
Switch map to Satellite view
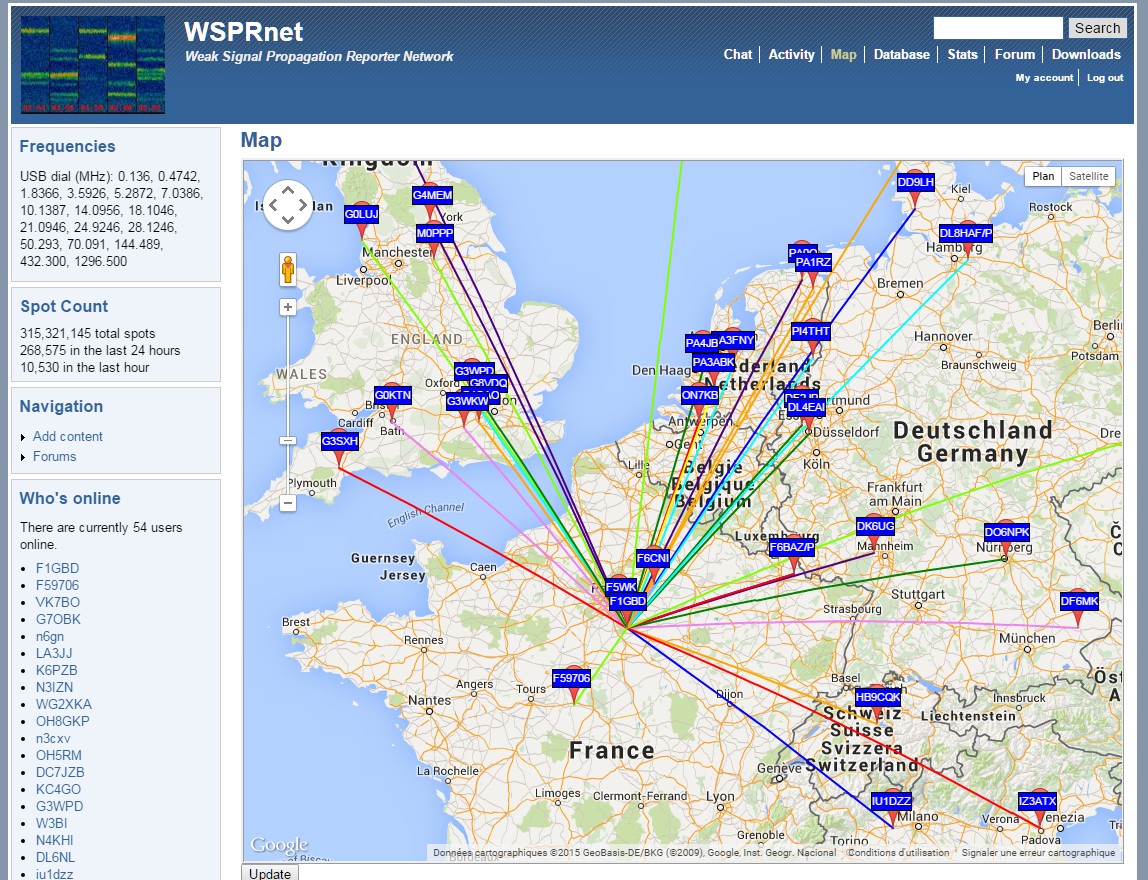tap(1088, 176)
